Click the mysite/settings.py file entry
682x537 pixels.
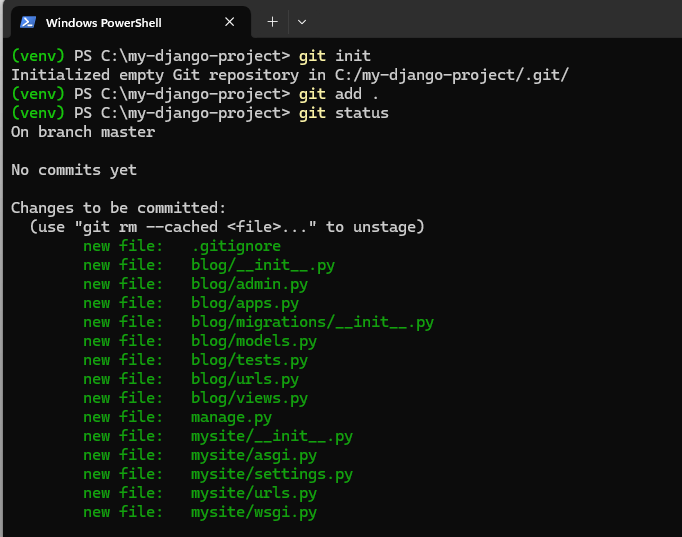(x=272, y=474)
